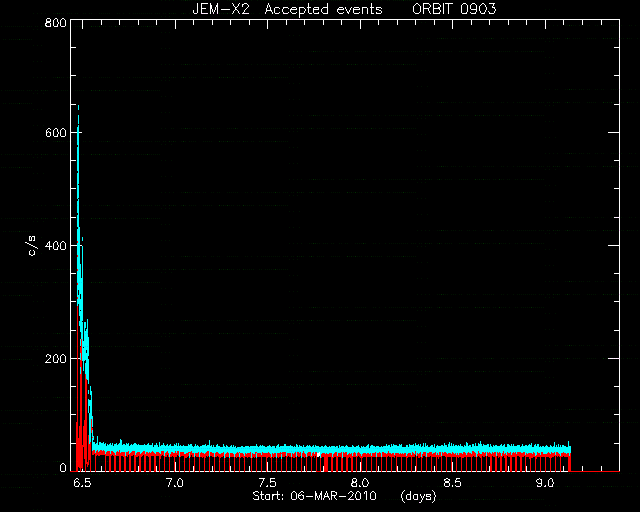Click the plot title JEM-X2 Accepted events
This screenshot has height=512, width=640.
[287, 9]
